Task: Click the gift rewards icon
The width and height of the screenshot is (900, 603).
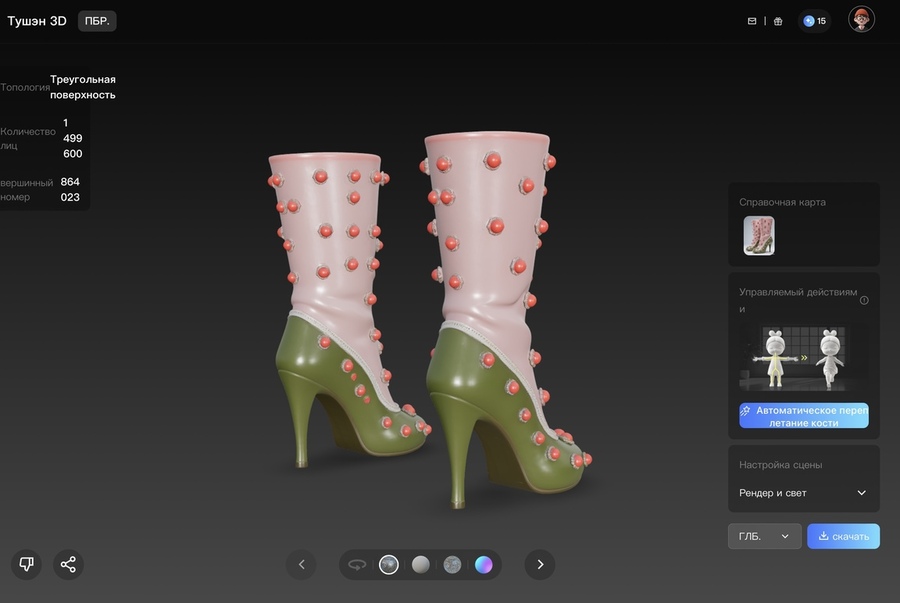Action: 778,21
